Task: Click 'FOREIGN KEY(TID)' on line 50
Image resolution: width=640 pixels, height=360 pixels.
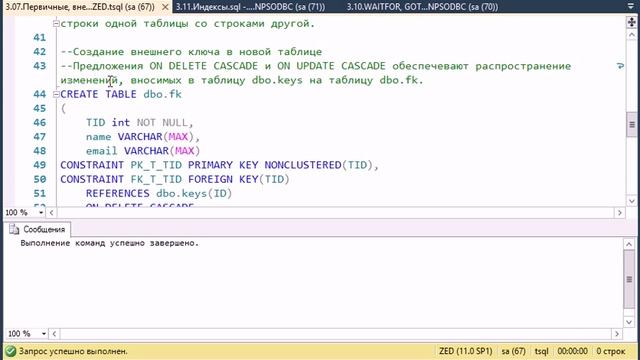Action: coord(239,179)
